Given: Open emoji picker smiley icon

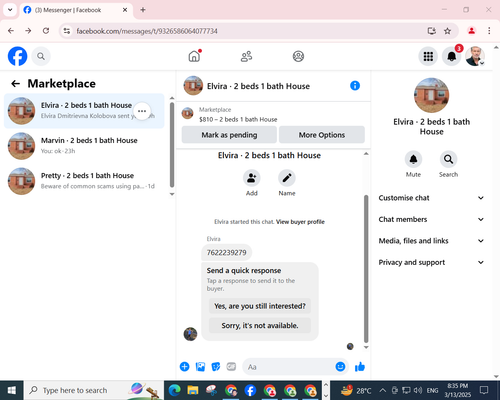Looking at the screenshot, I should [x=340, y=367].
